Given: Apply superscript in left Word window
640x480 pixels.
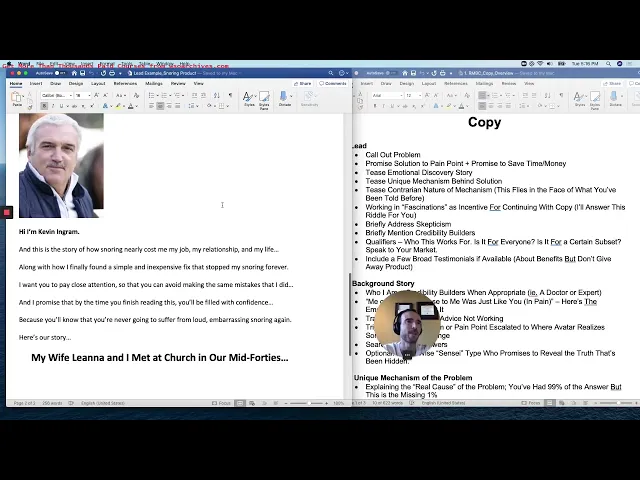Looking at the screenshot, I should (92, 106).
